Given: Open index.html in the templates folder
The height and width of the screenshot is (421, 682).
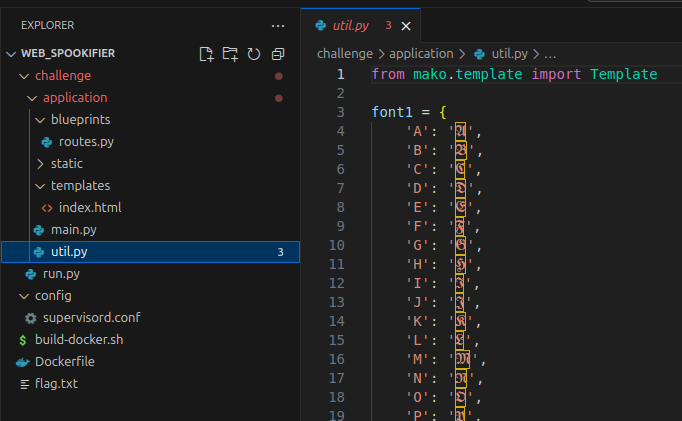Looking at the screenshot, I should [90, 207].
